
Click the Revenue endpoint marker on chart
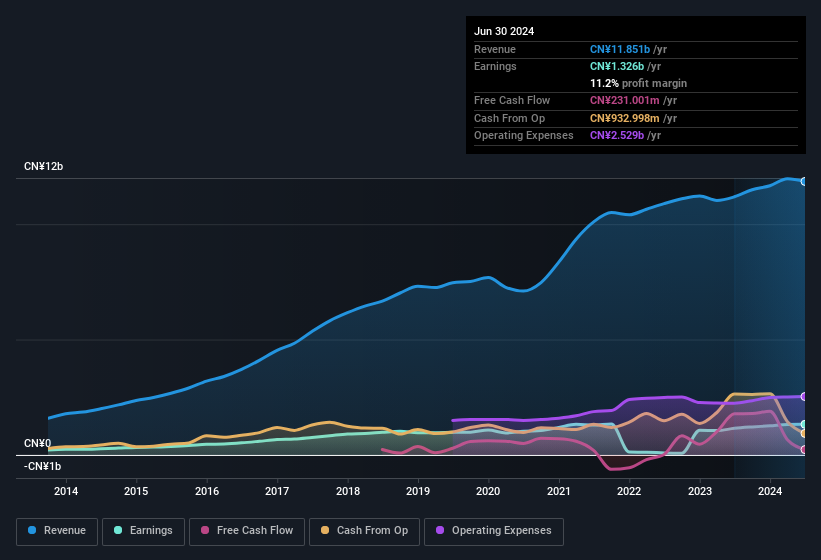pos(804,182)
